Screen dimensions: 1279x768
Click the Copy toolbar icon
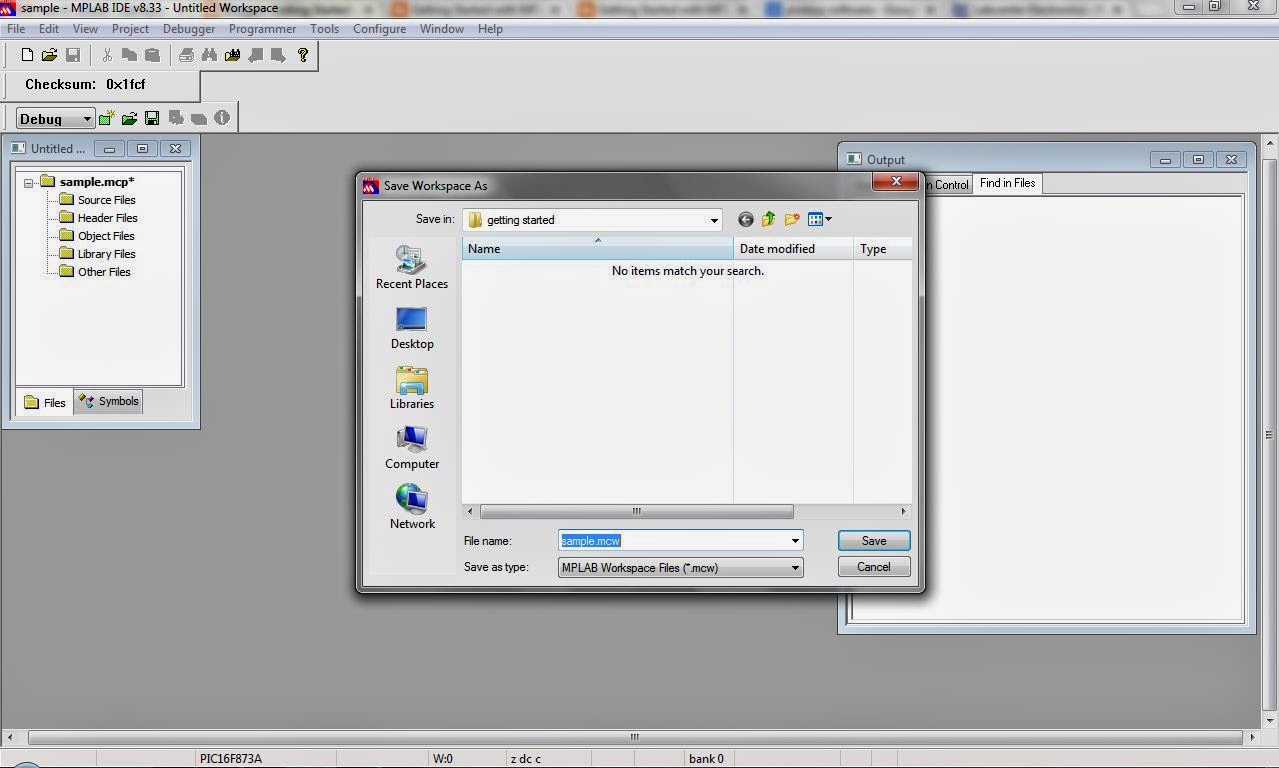coord(129,56)
